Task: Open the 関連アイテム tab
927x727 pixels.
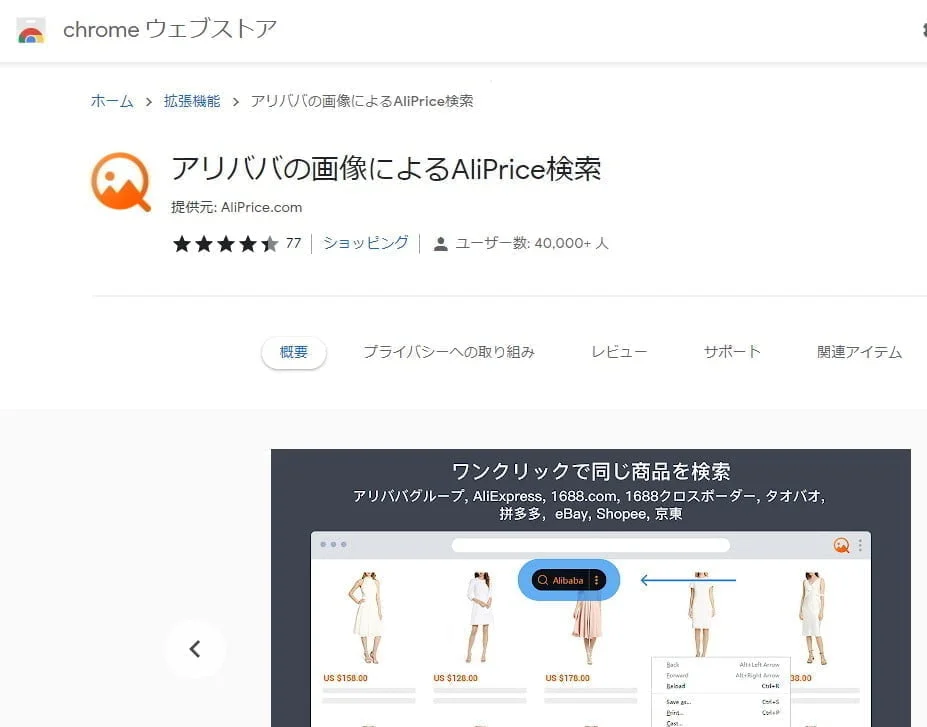Action: (859, 352)
